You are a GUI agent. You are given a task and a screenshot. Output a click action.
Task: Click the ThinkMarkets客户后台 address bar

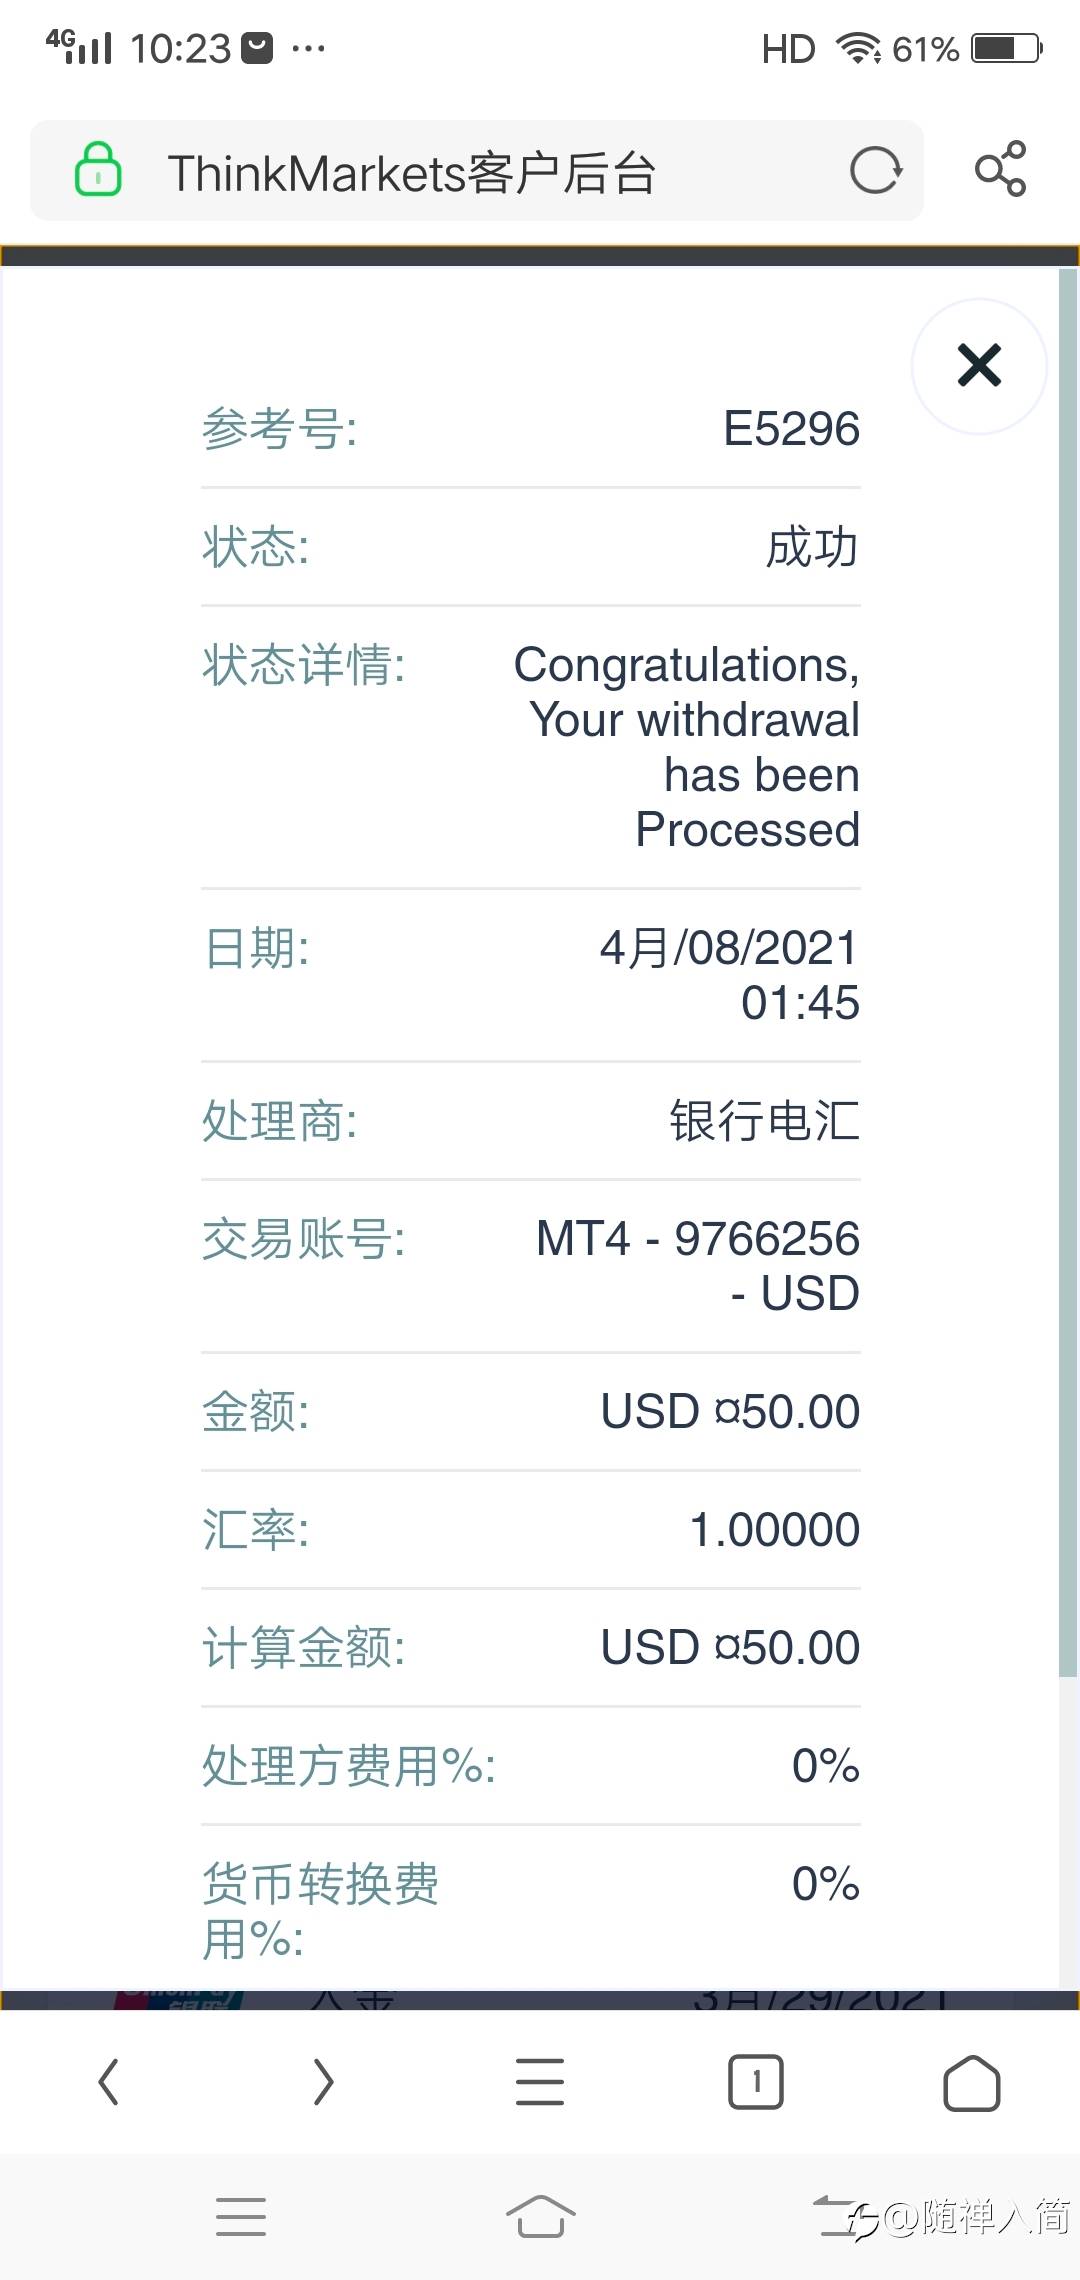(x=477, y=171)
